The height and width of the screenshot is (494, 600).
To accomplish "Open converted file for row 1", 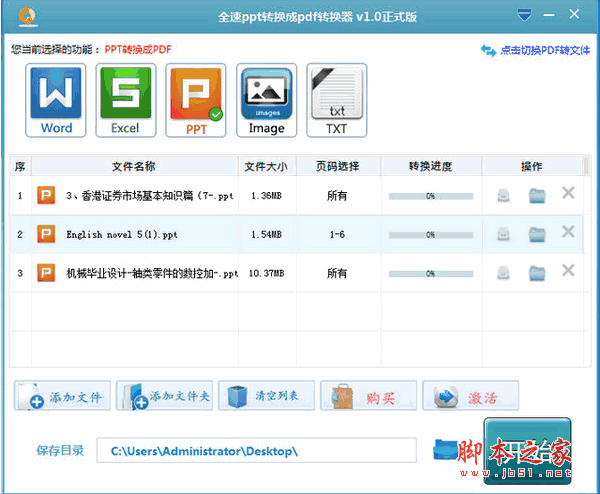I will pos(503,196).
